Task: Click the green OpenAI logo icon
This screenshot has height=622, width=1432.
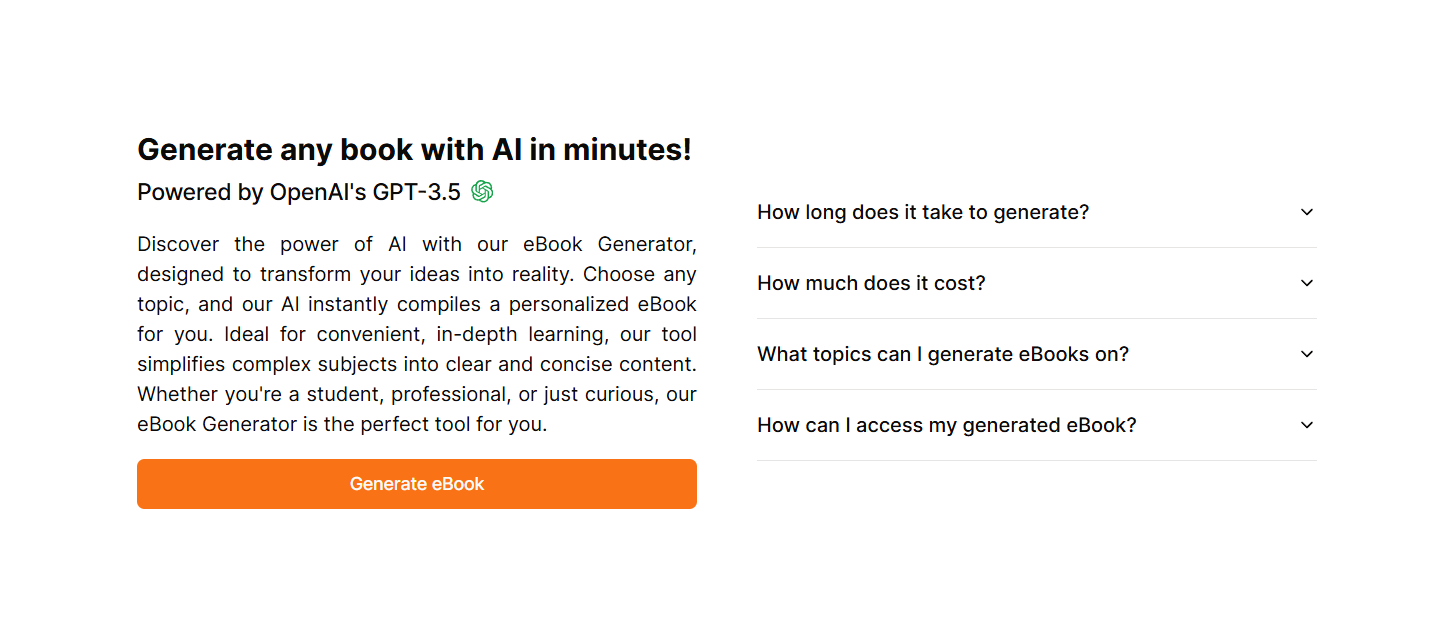Action: (x=482, y=191)
